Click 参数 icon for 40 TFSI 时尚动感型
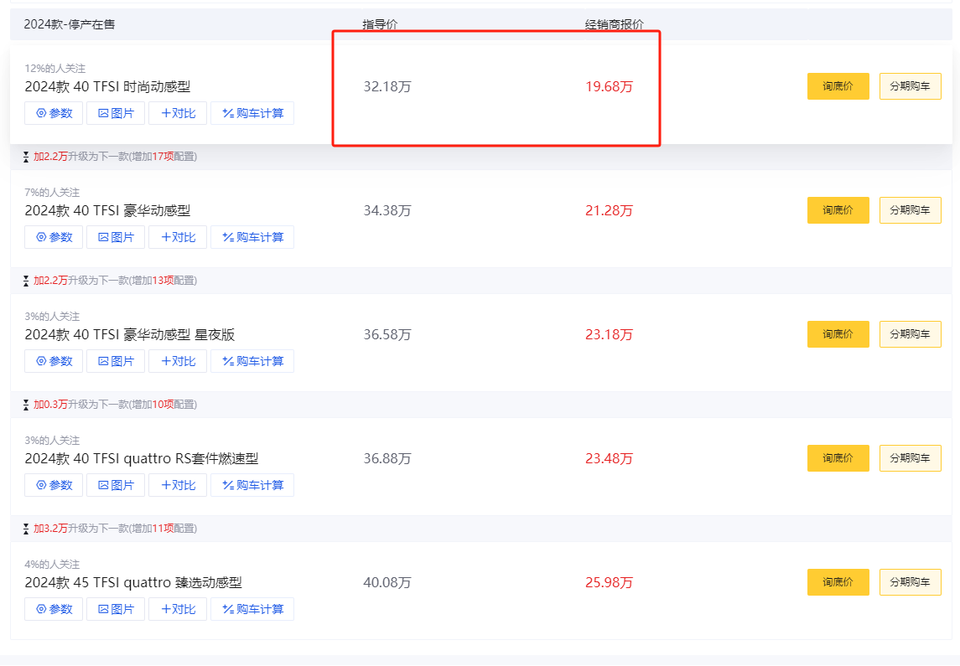The height and width of the screenshot is (666, 960). click(x=42, y=114)
